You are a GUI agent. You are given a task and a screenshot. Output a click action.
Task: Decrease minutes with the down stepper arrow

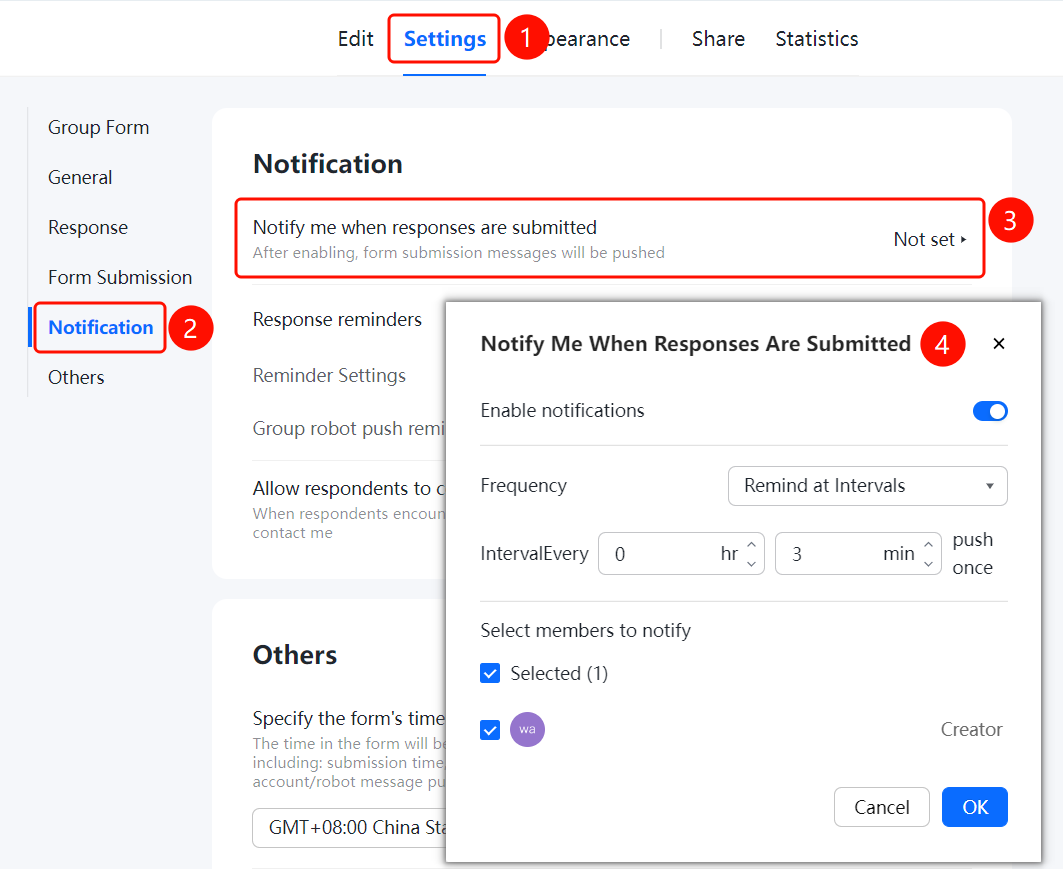click(928, 563)
